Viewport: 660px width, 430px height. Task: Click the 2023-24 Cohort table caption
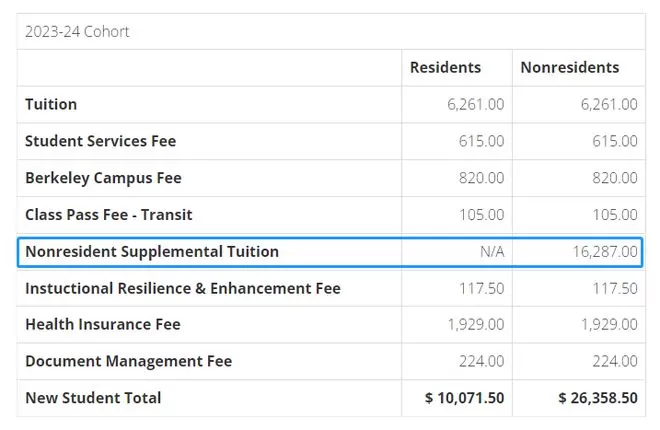point(77,31)
